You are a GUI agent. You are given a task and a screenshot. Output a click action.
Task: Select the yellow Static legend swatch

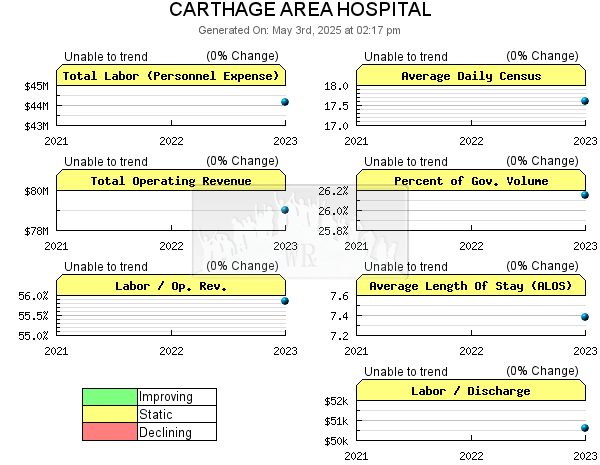[110, 414]
